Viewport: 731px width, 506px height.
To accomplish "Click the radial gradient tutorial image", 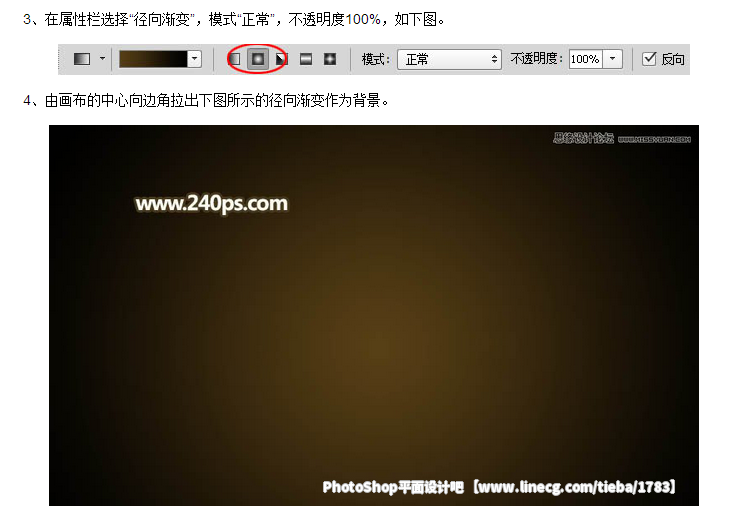I will pos(374,315).
